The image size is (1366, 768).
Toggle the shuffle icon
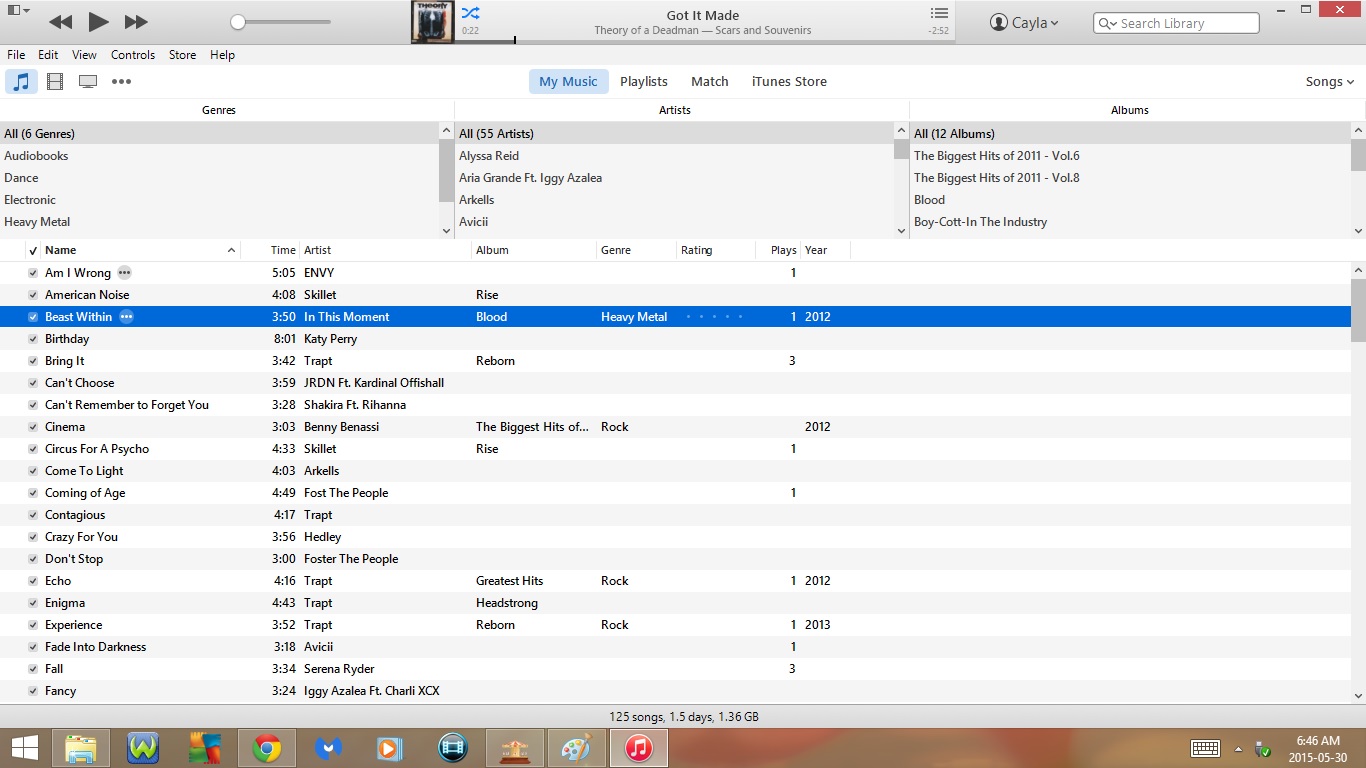(x=470, y=13)
